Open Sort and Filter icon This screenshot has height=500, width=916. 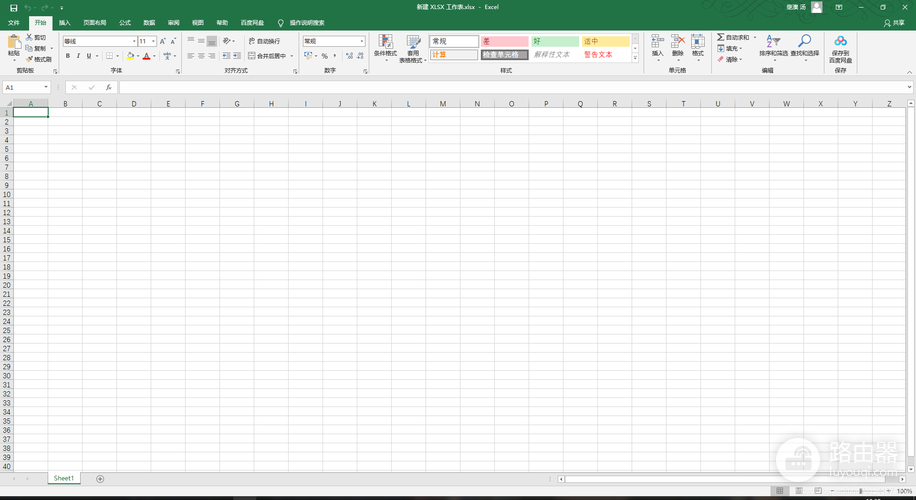point(773,41)
